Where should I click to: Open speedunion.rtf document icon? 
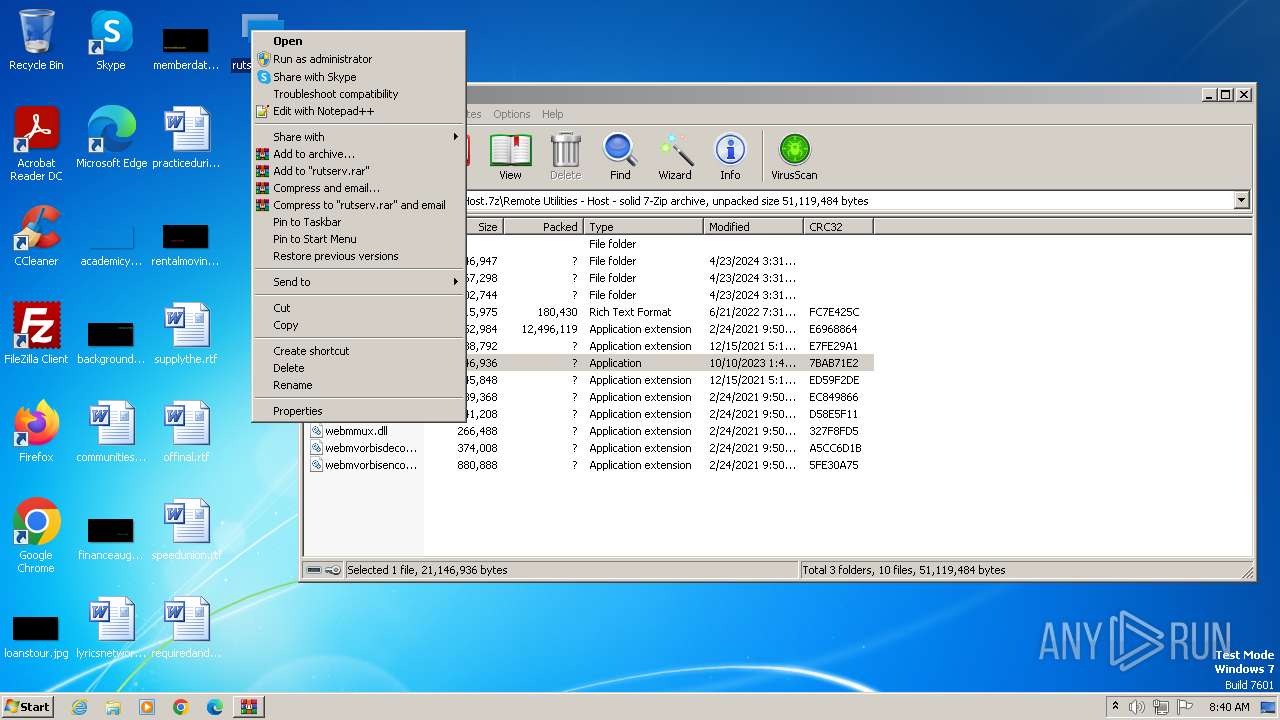point(186,530)
